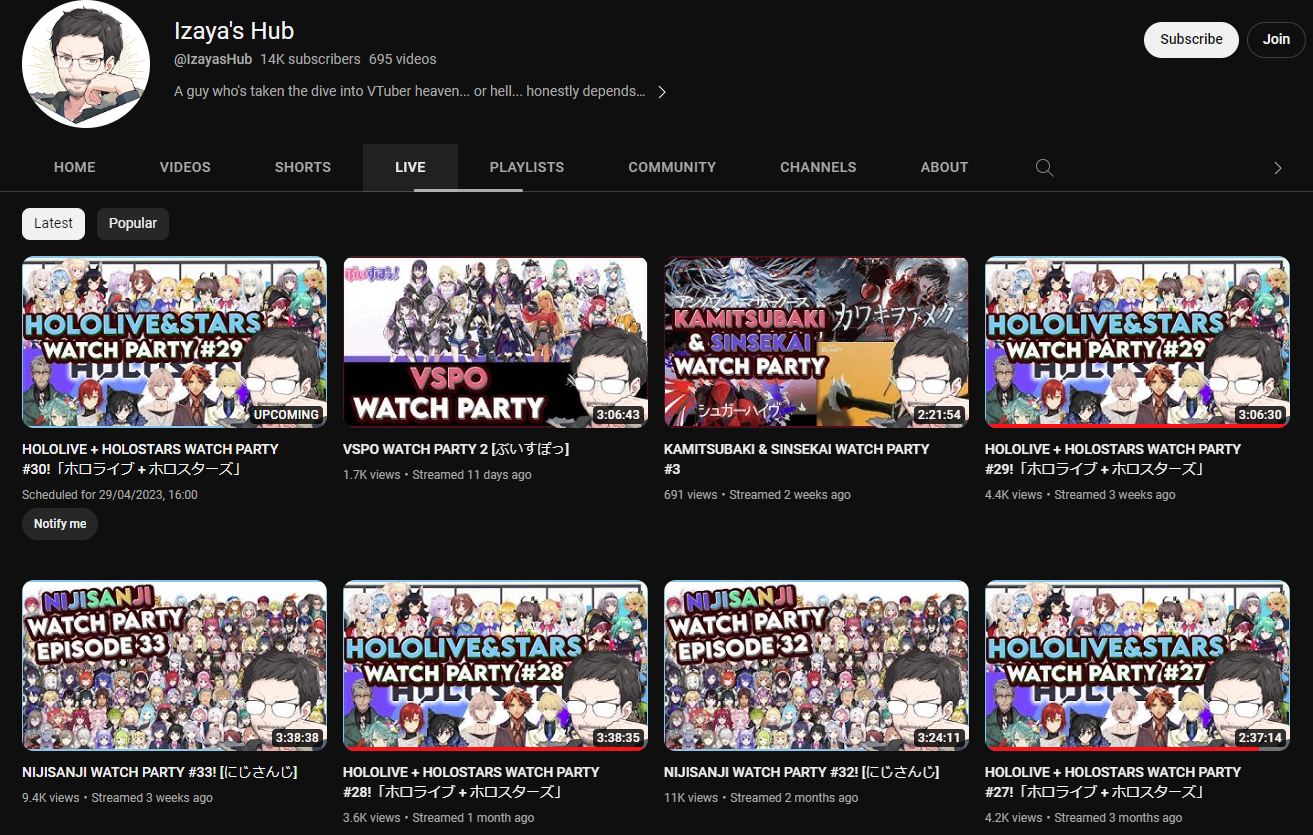Viewport: 1313px width, 835px height.
Task: Go to the SHORTS tab
Action: (x=303, y=167)
